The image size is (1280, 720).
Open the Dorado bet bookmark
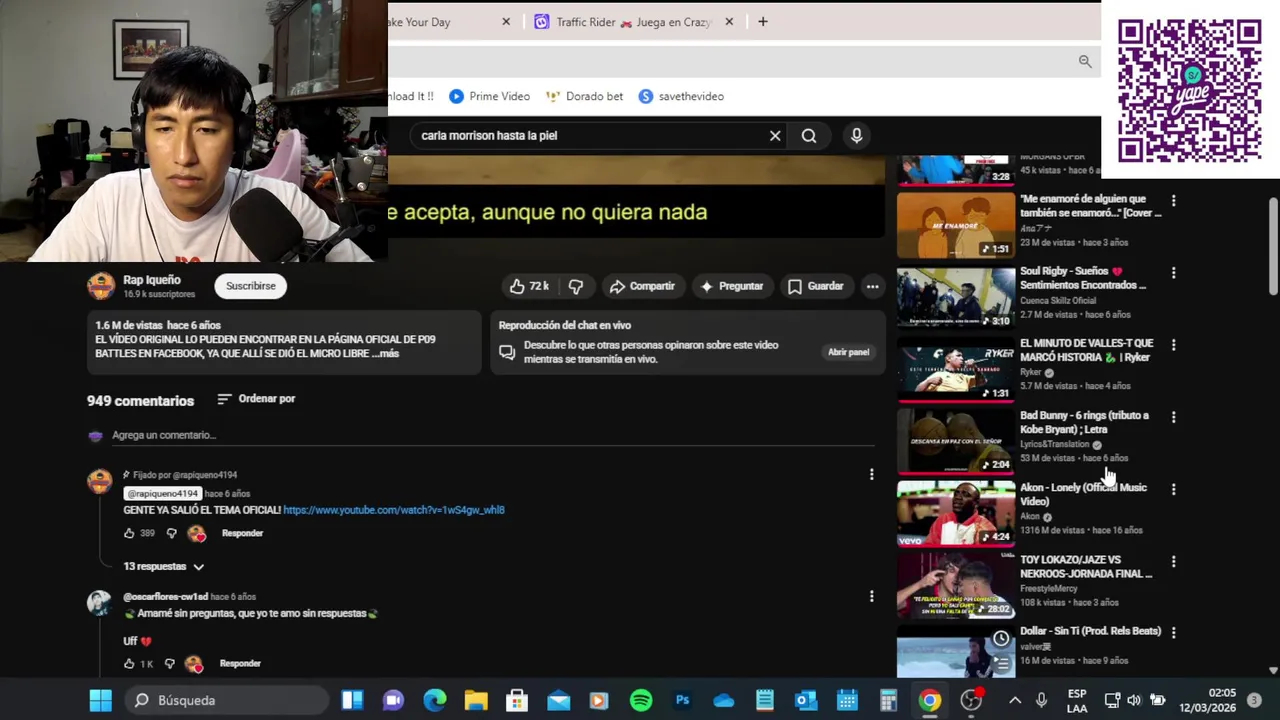584,97
